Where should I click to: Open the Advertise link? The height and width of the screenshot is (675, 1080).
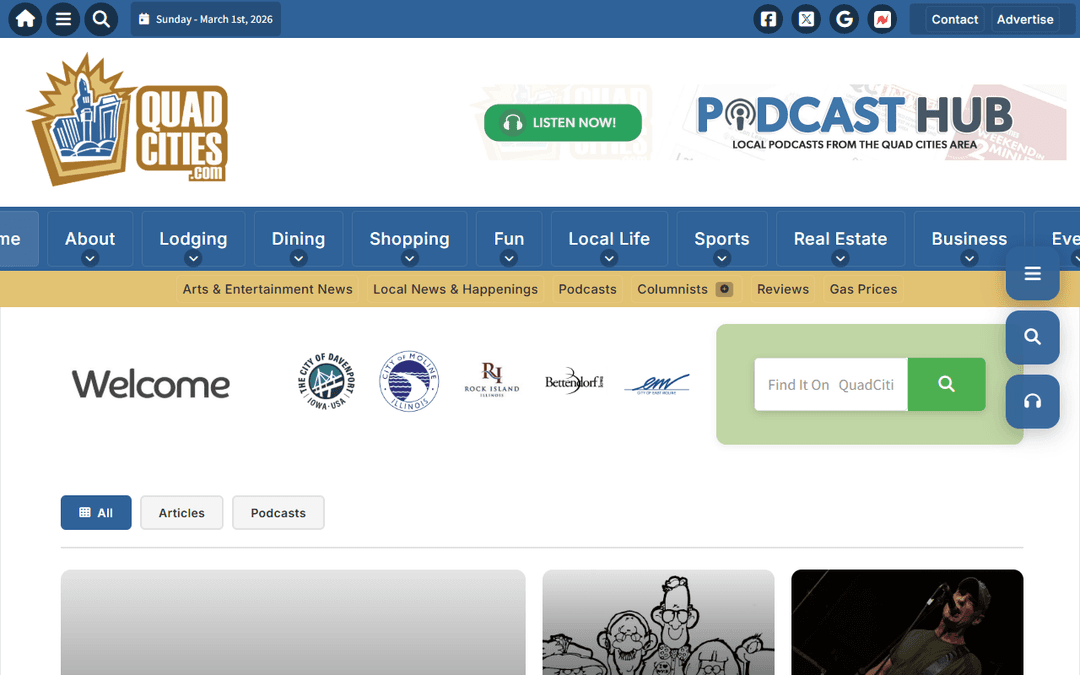1025,19
